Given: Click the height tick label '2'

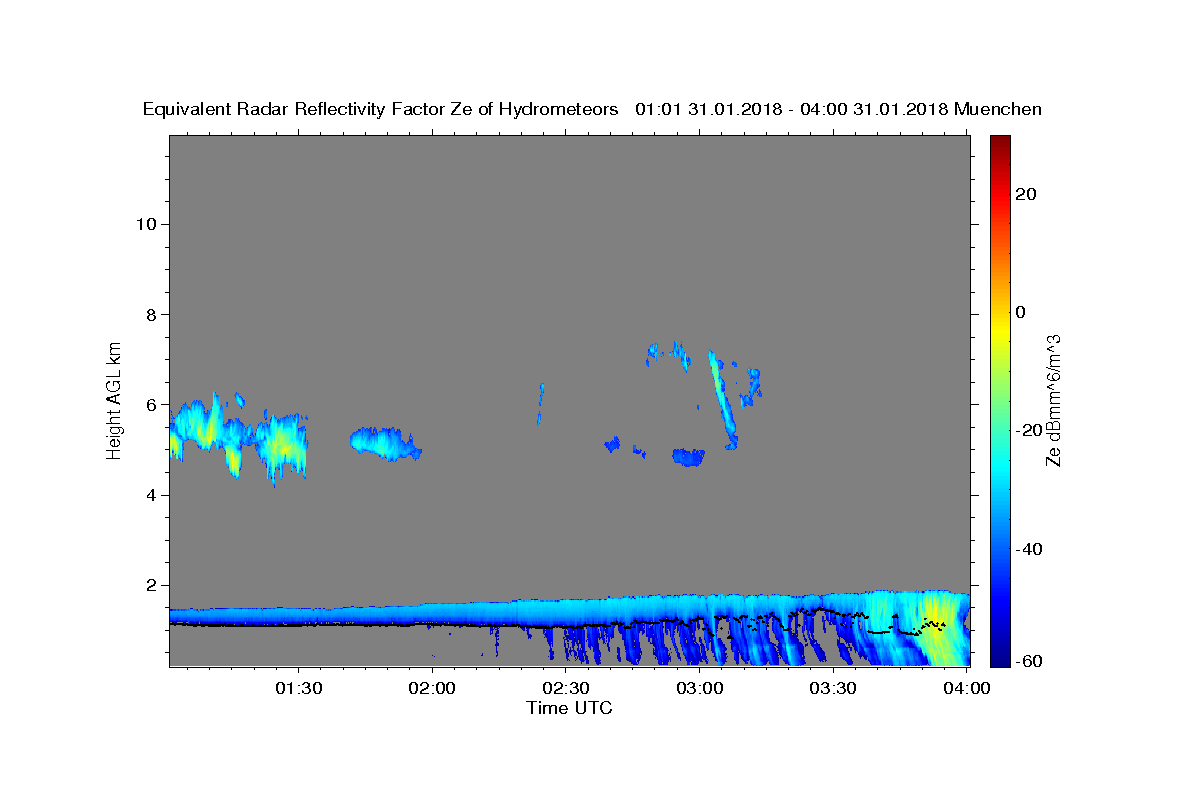Looking at the screenshot, I should [150, 585].
